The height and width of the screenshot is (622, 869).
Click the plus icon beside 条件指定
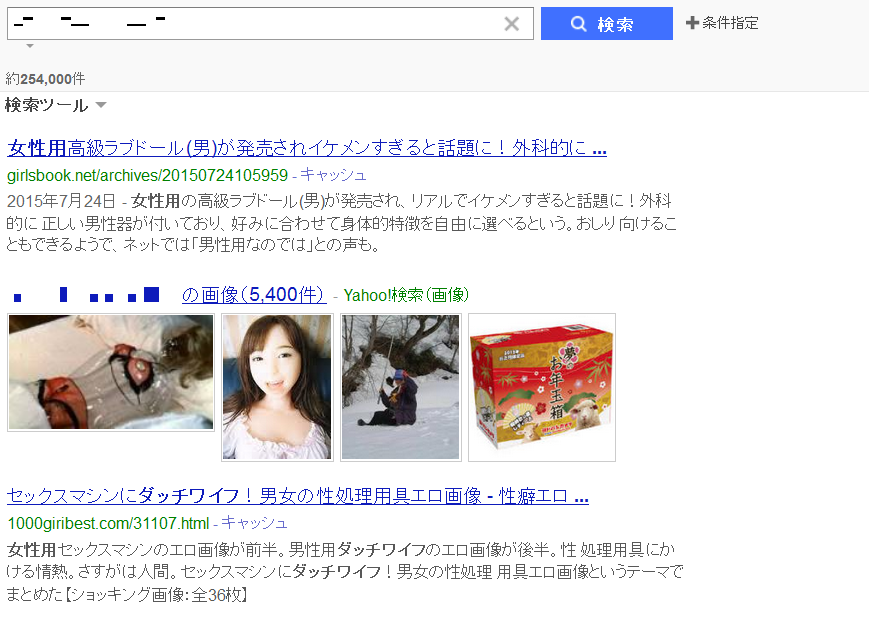tap(692, 23)
